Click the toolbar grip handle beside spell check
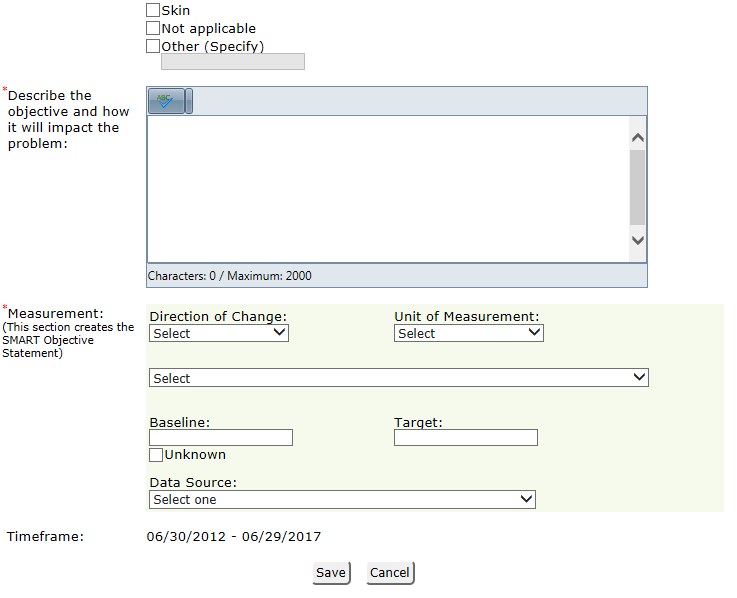Screen dimensions: 737x598 click(188, 101)
